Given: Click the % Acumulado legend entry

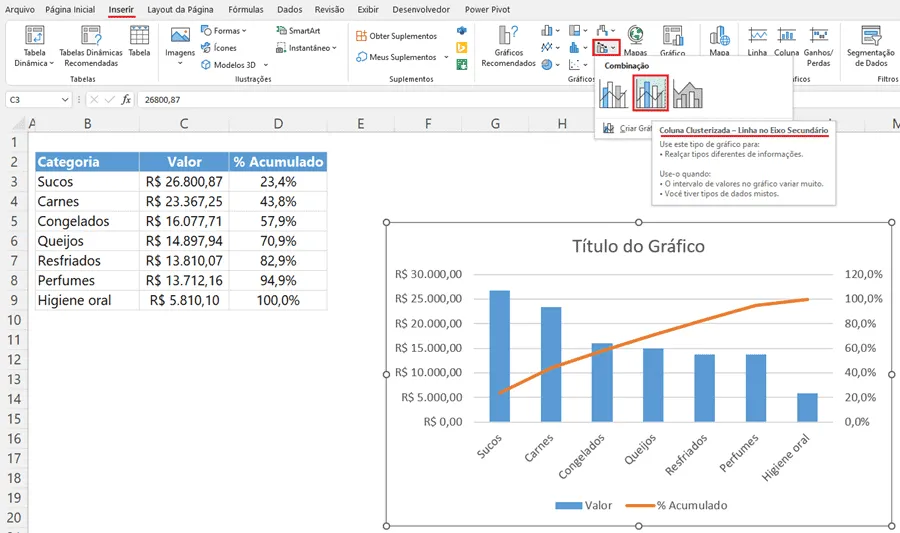Looking at the screenshot, I should pos(676,505).
